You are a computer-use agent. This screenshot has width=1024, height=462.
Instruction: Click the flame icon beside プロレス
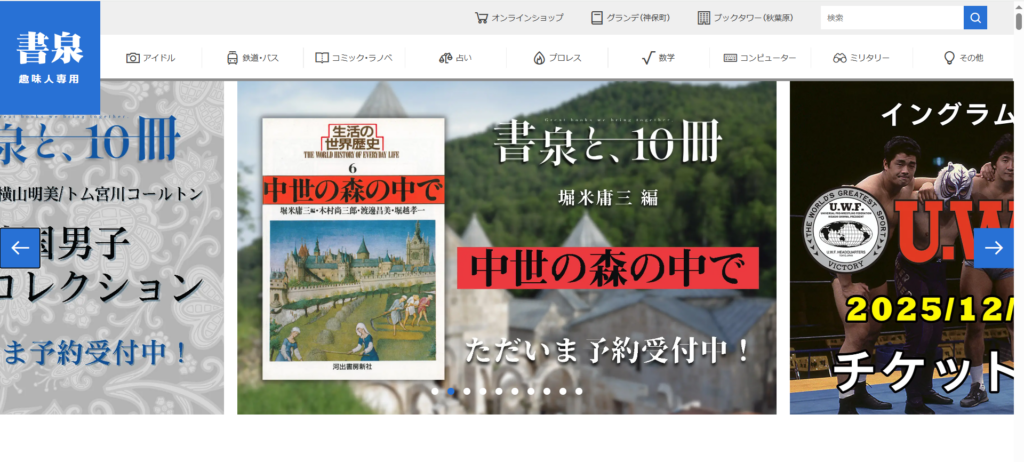click(x=539, y=58)
